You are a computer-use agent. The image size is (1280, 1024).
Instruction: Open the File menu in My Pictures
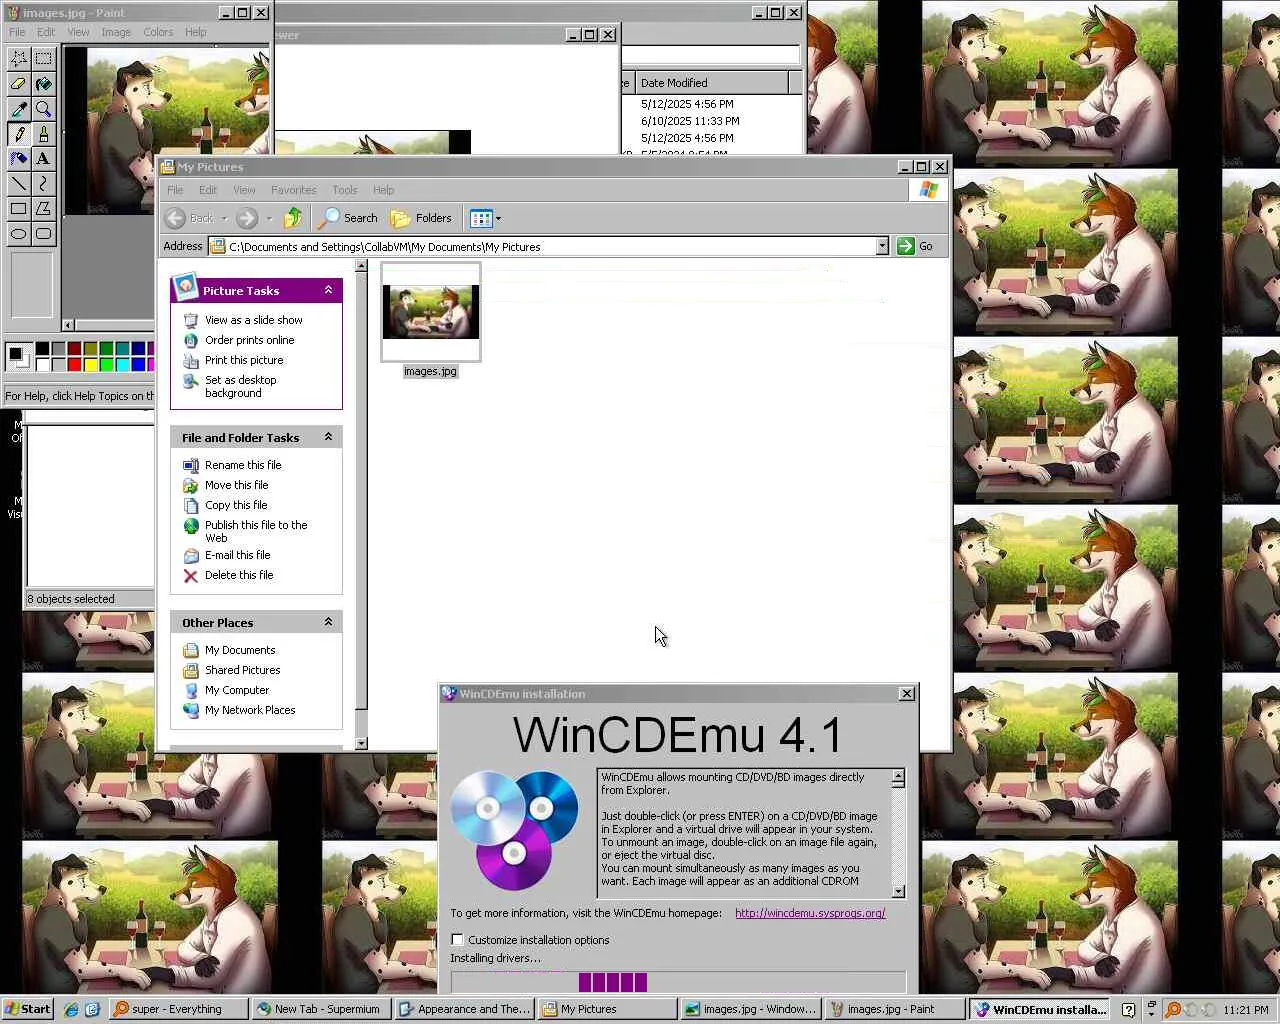tap(175, 190)
